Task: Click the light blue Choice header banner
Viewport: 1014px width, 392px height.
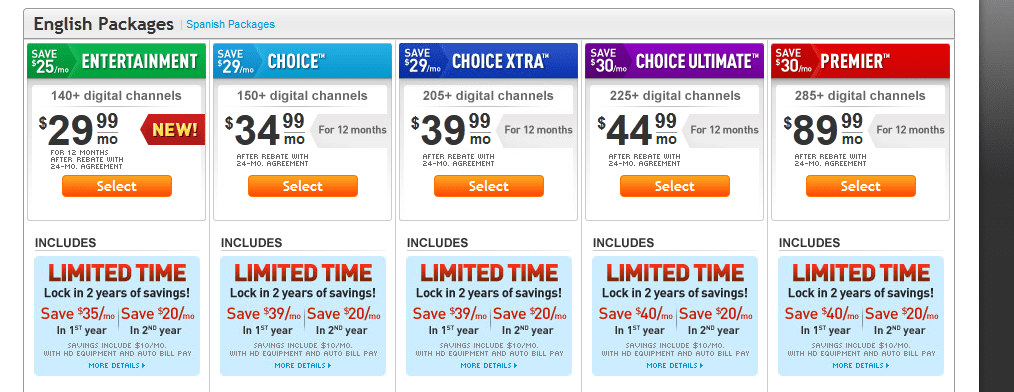Action: (x=303, y=61)
